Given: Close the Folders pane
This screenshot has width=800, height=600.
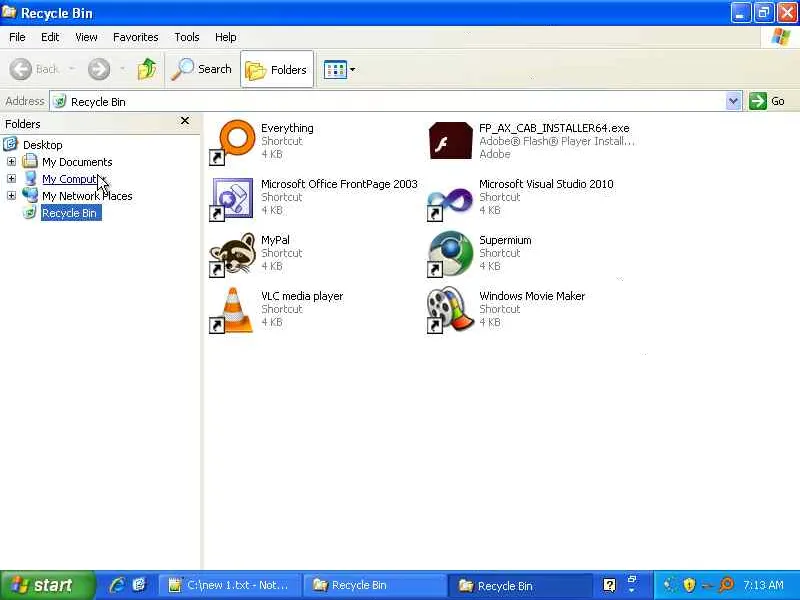Looking at the screenshot, I should pos(185,121).
